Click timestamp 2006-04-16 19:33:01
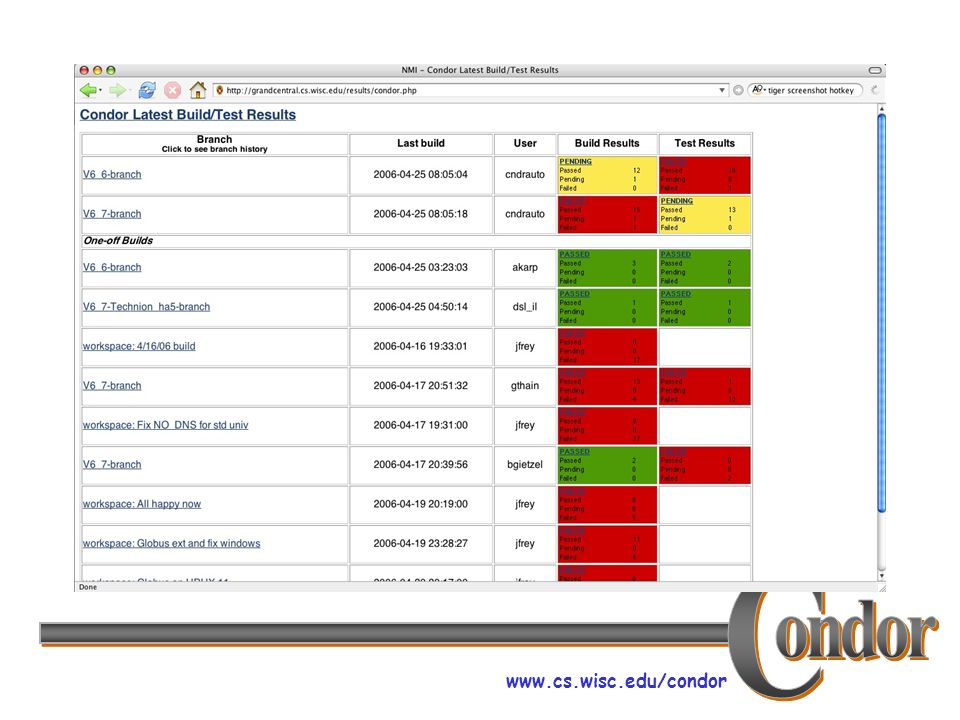Viewport: 960px width, 720px height. tap(421, 346)
